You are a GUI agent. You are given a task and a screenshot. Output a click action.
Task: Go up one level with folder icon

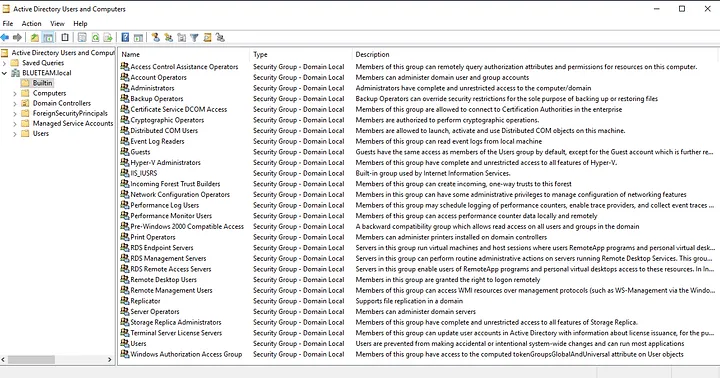click(35, 38)
